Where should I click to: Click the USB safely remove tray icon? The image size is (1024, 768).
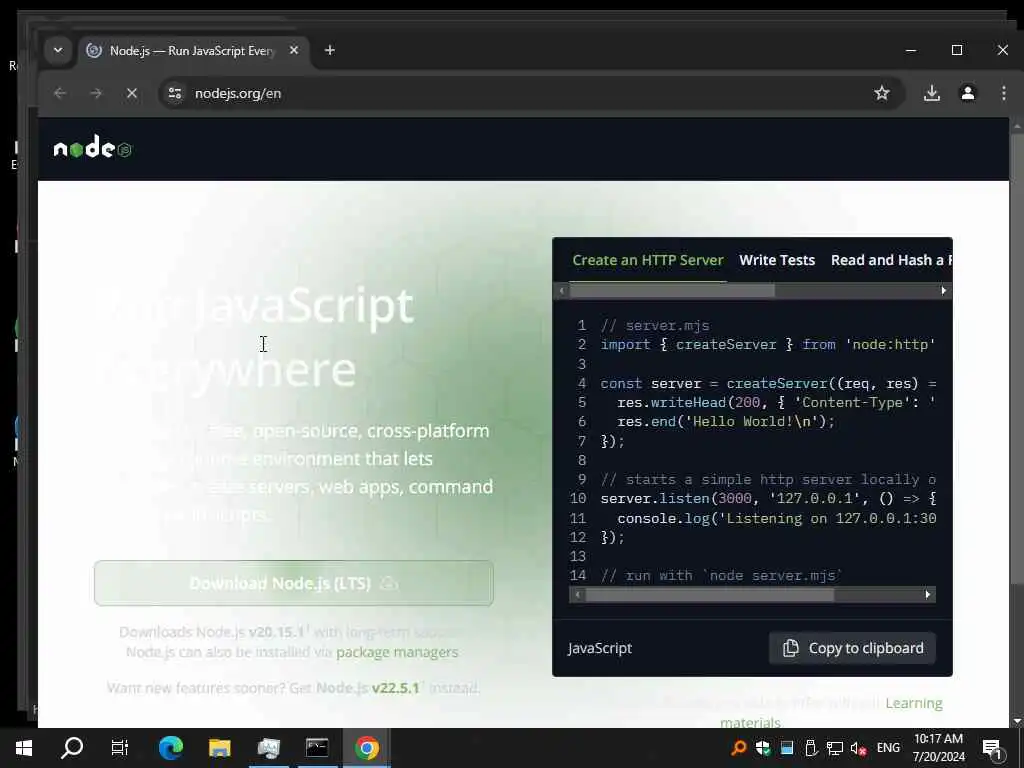coord(810,748)
